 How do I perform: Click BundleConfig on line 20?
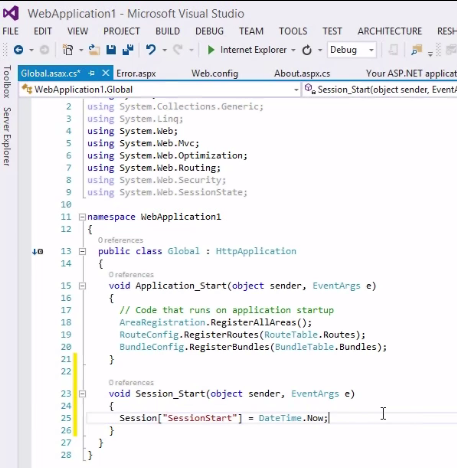152,347
